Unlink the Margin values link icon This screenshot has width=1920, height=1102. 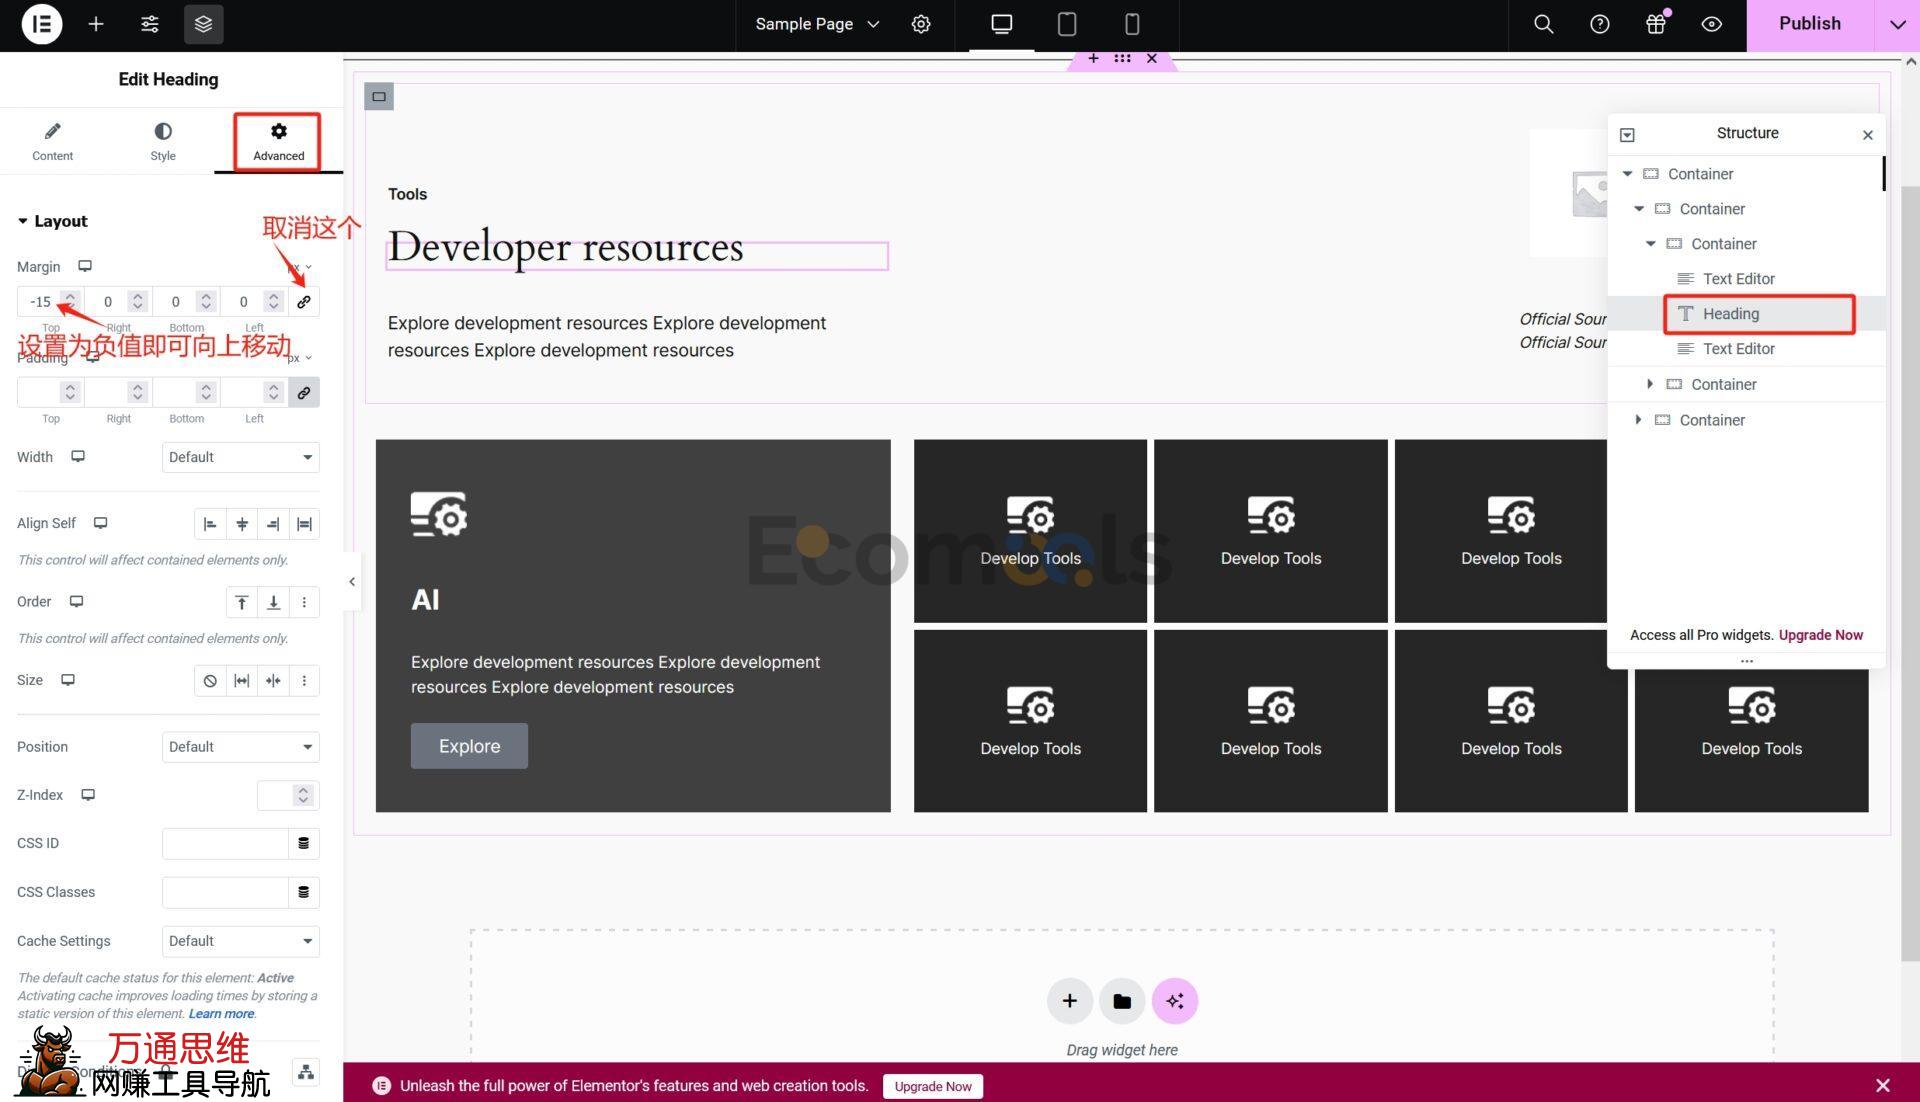point(304,301)
